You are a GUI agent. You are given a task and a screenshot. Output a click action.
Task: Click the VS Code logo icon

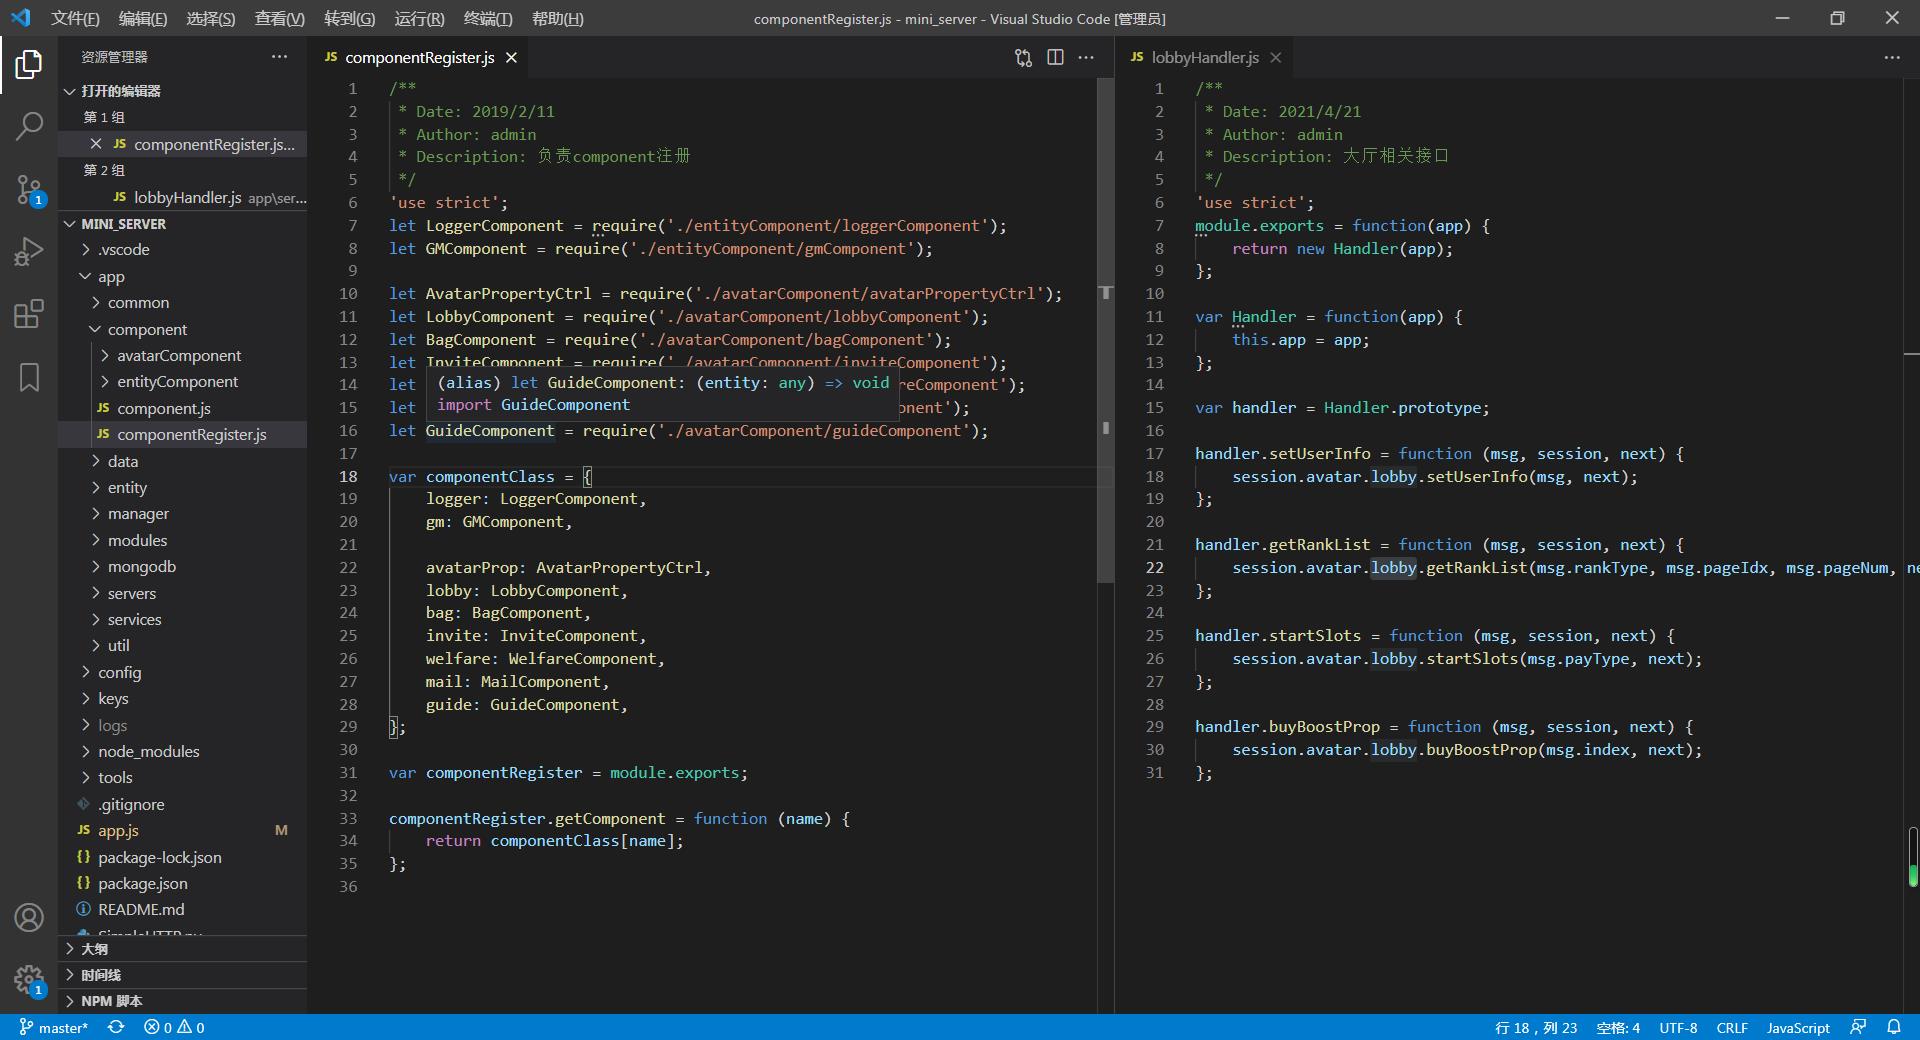[20, 18]
